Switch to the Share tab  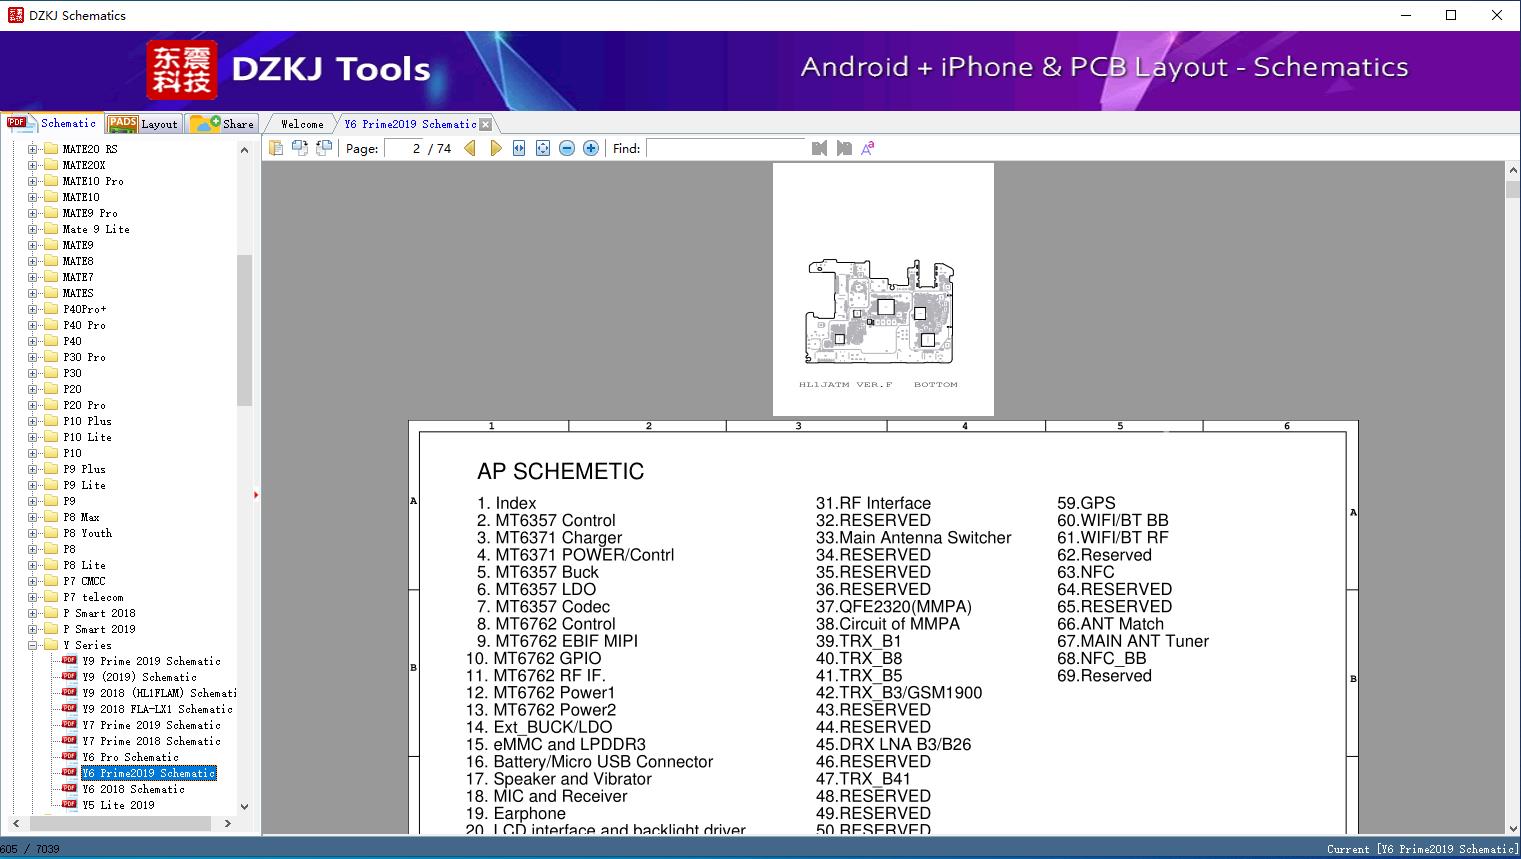(x=222, y=124)
